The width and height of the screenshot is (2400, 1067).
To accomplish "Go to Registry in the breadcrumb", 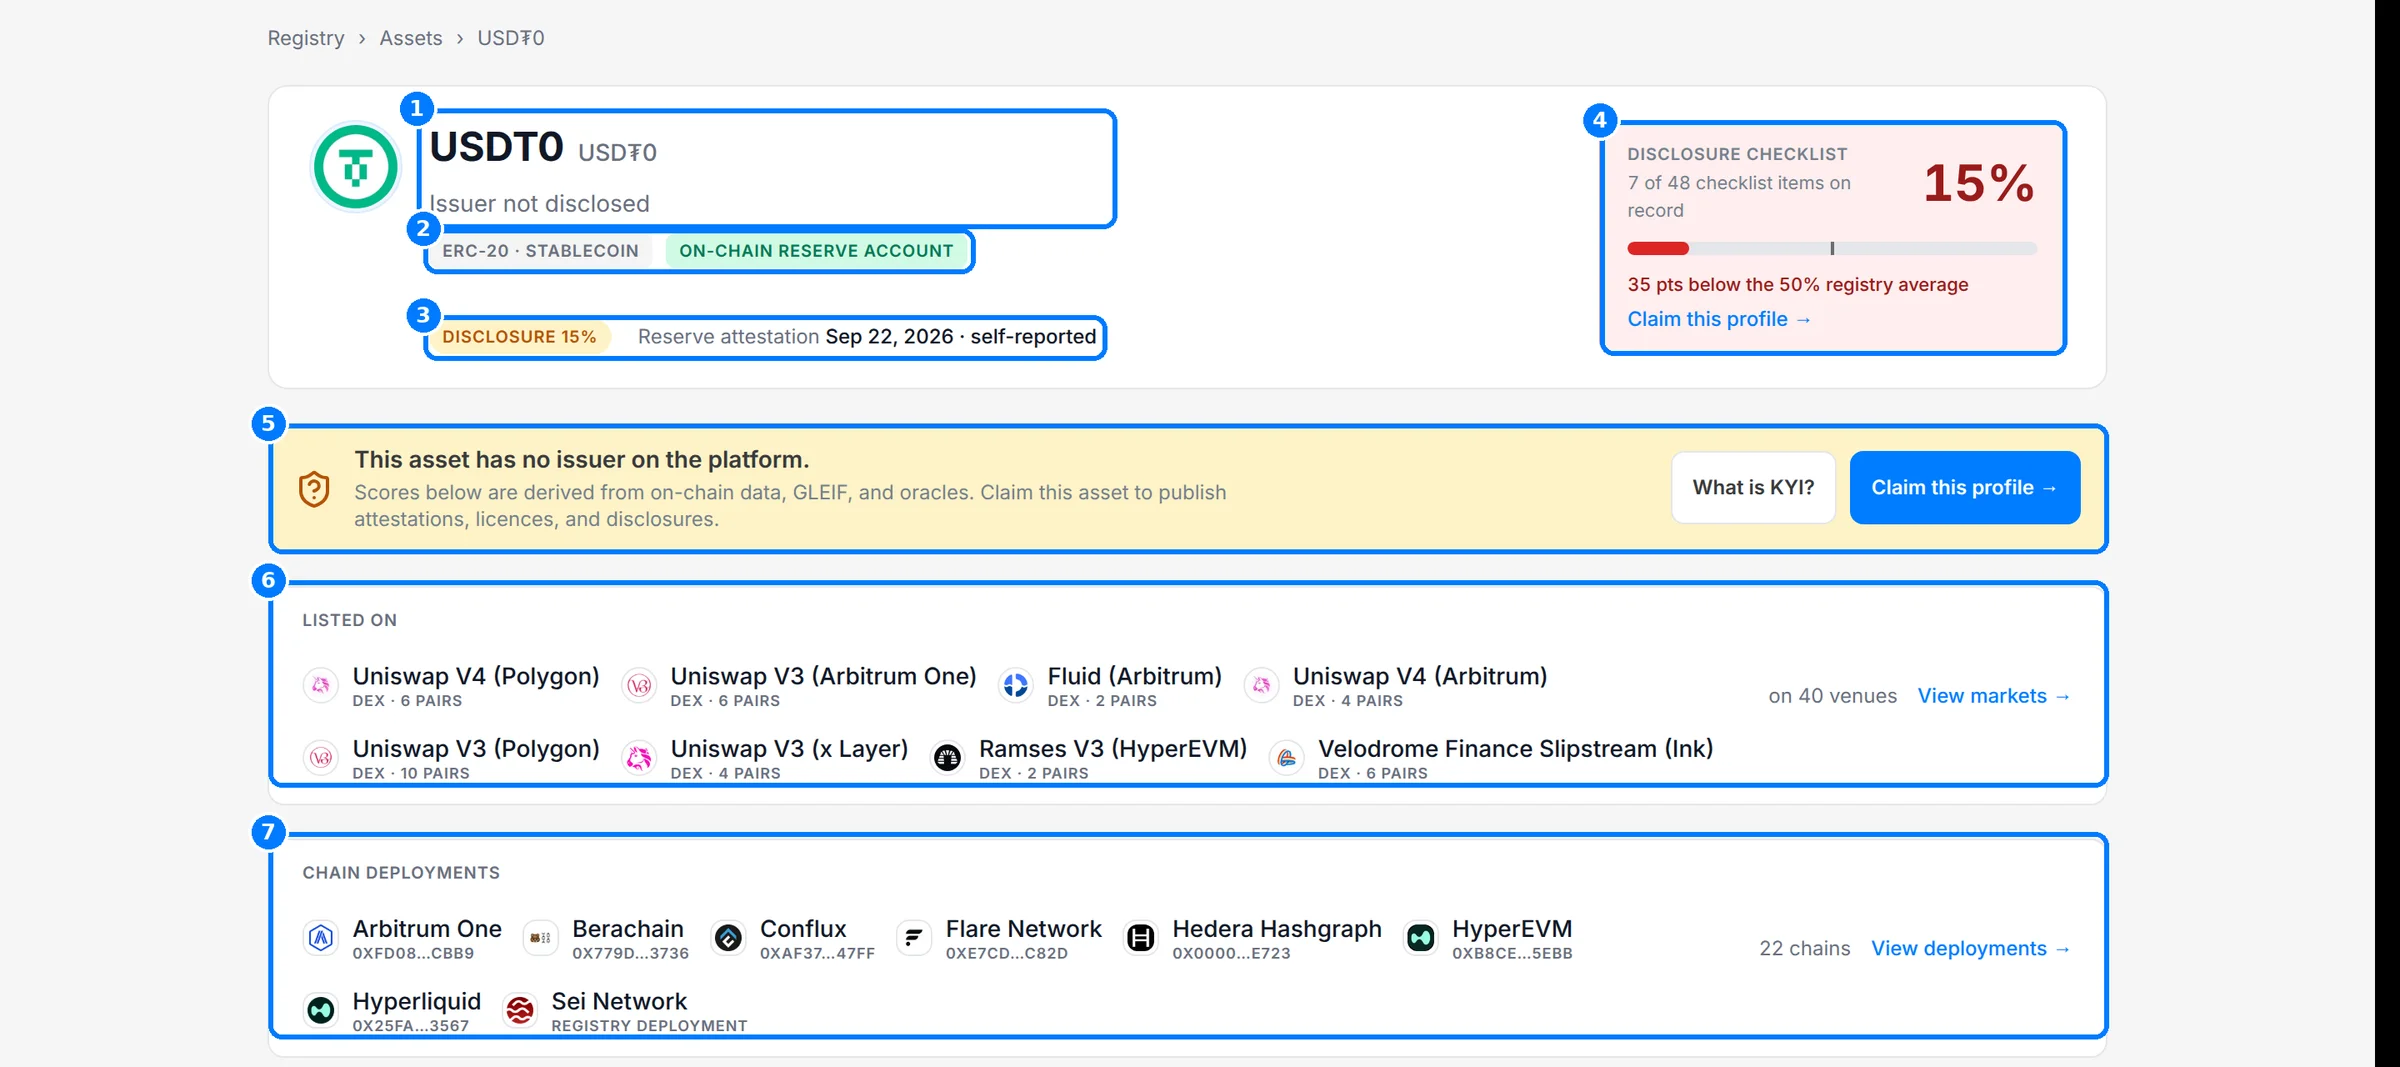I will (x=306, y=38).
